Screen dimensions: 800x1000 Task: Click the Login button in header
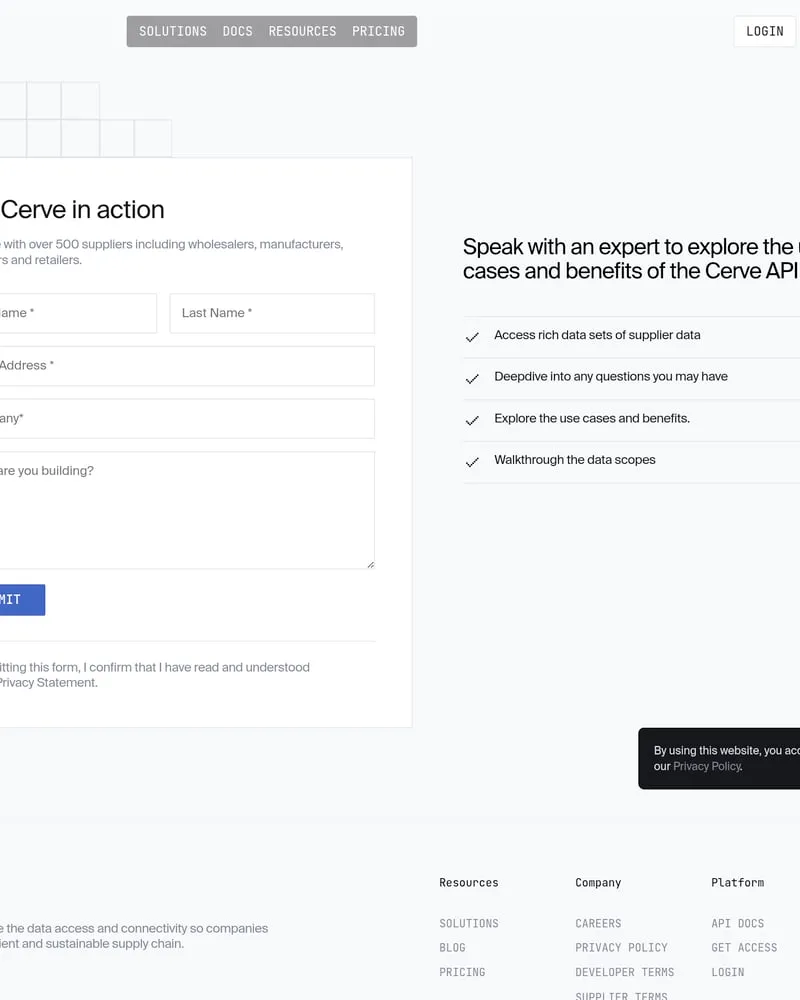click(x=764, y=31)
